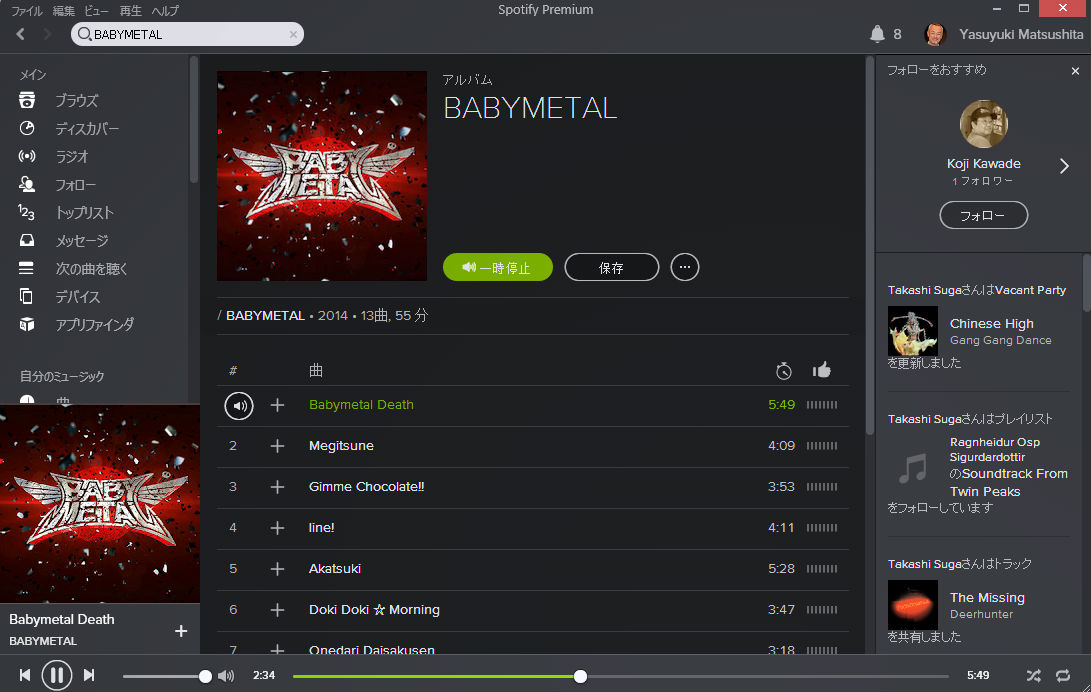The height and width of the screenshot is (692, 1091).
Task: Open ディスカバー in the sidebar
Action: pos(87,129)
